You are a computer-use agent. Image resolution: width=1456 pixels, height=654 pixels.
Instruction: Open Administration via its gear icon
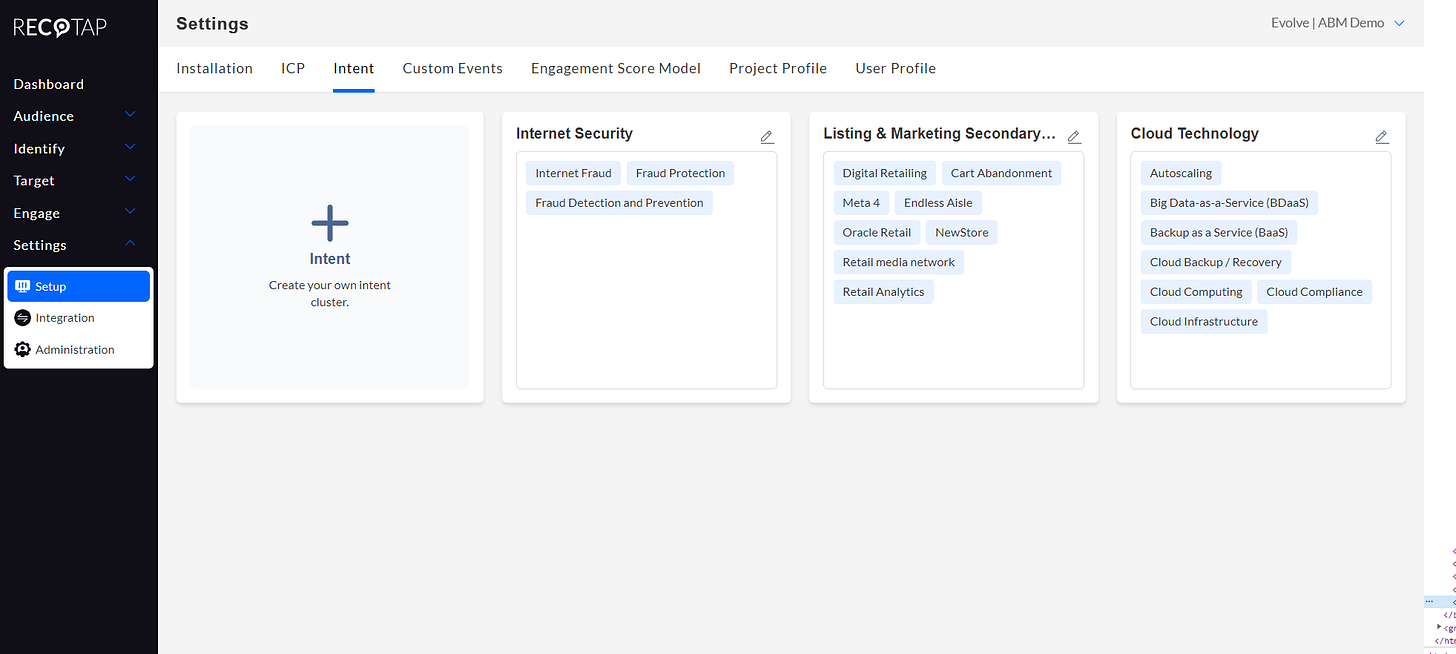click(22, 349)
